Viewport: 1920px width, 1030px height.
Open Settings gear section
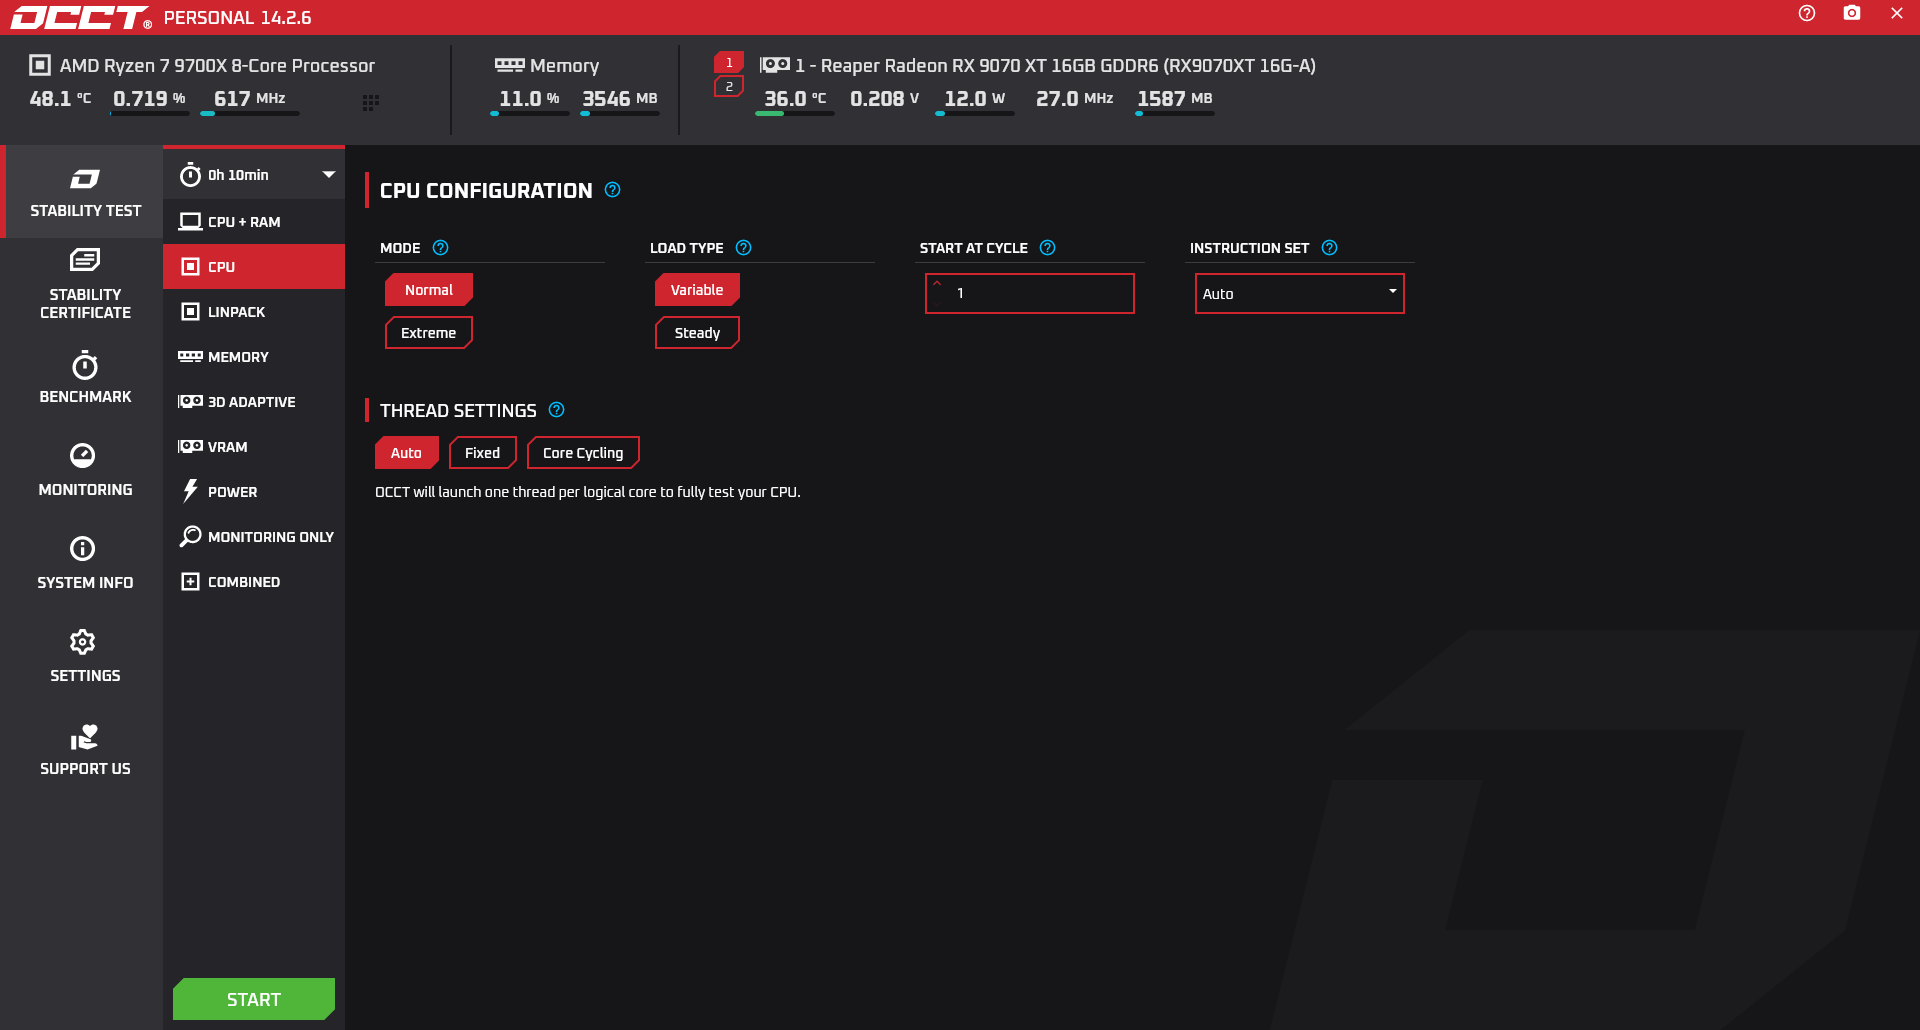[x=85, y=656]
